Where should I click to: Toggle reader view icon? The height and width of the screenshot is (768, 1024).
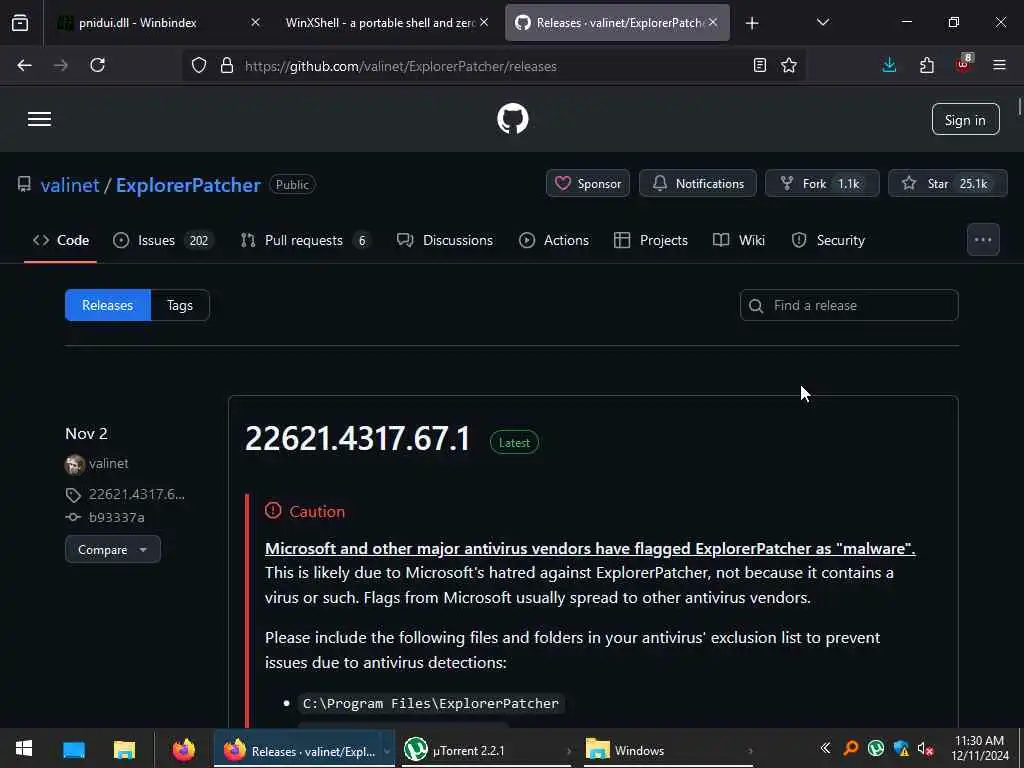coord(760,65)
